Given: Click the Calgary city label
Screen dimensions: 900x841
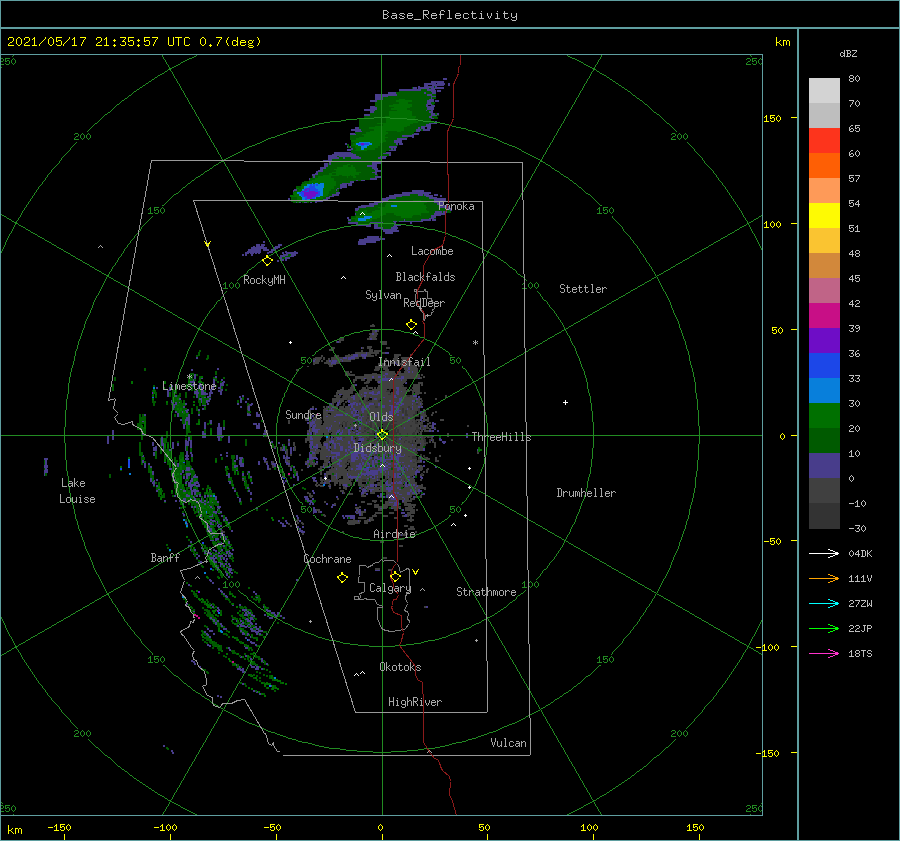Looking at the screenshot, I should pyautogui.click(x=390, y=588).
